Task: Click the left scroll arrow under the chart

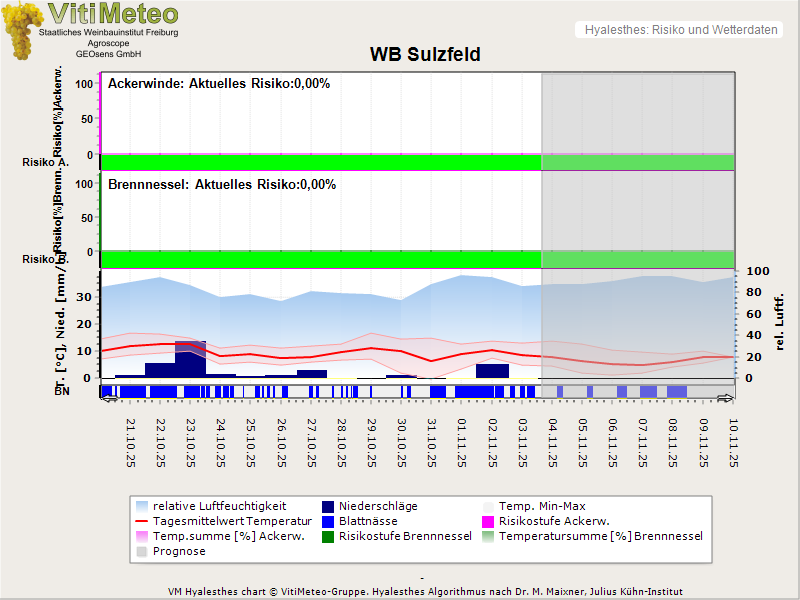Action: click(109, 398)
